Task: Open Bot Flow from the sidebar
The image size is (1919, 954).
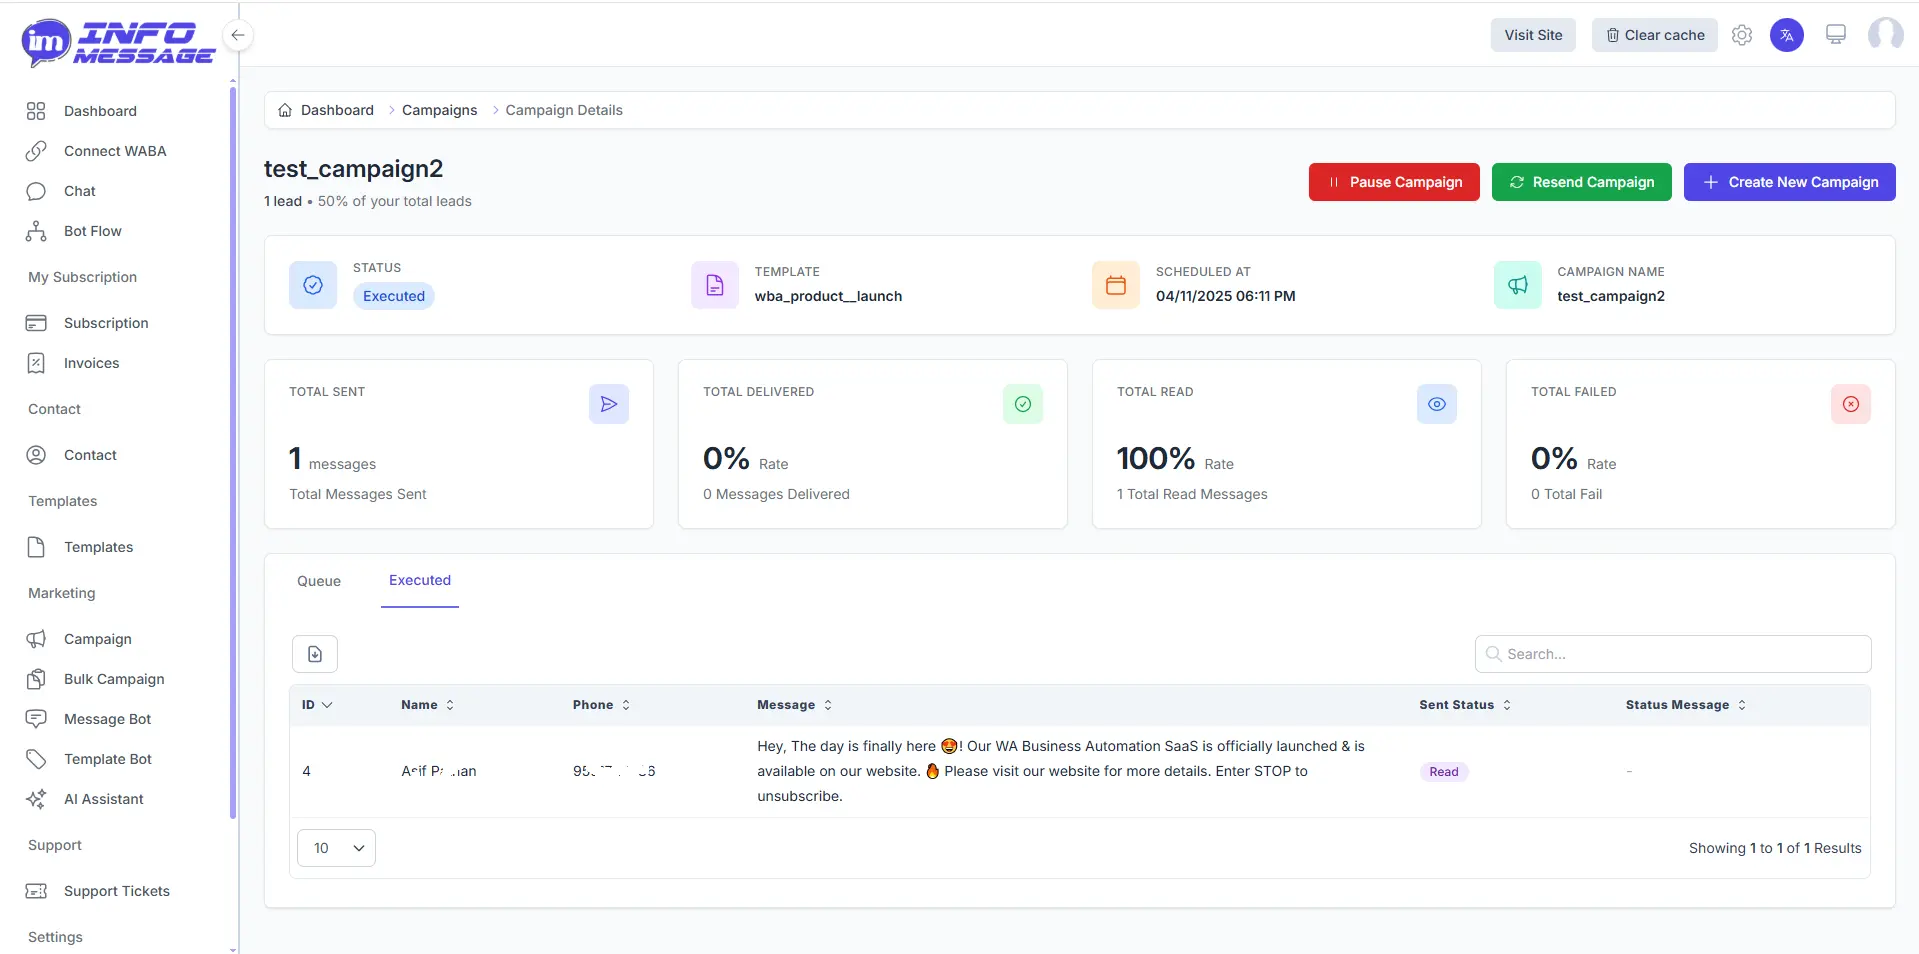Action: (92, 231)
